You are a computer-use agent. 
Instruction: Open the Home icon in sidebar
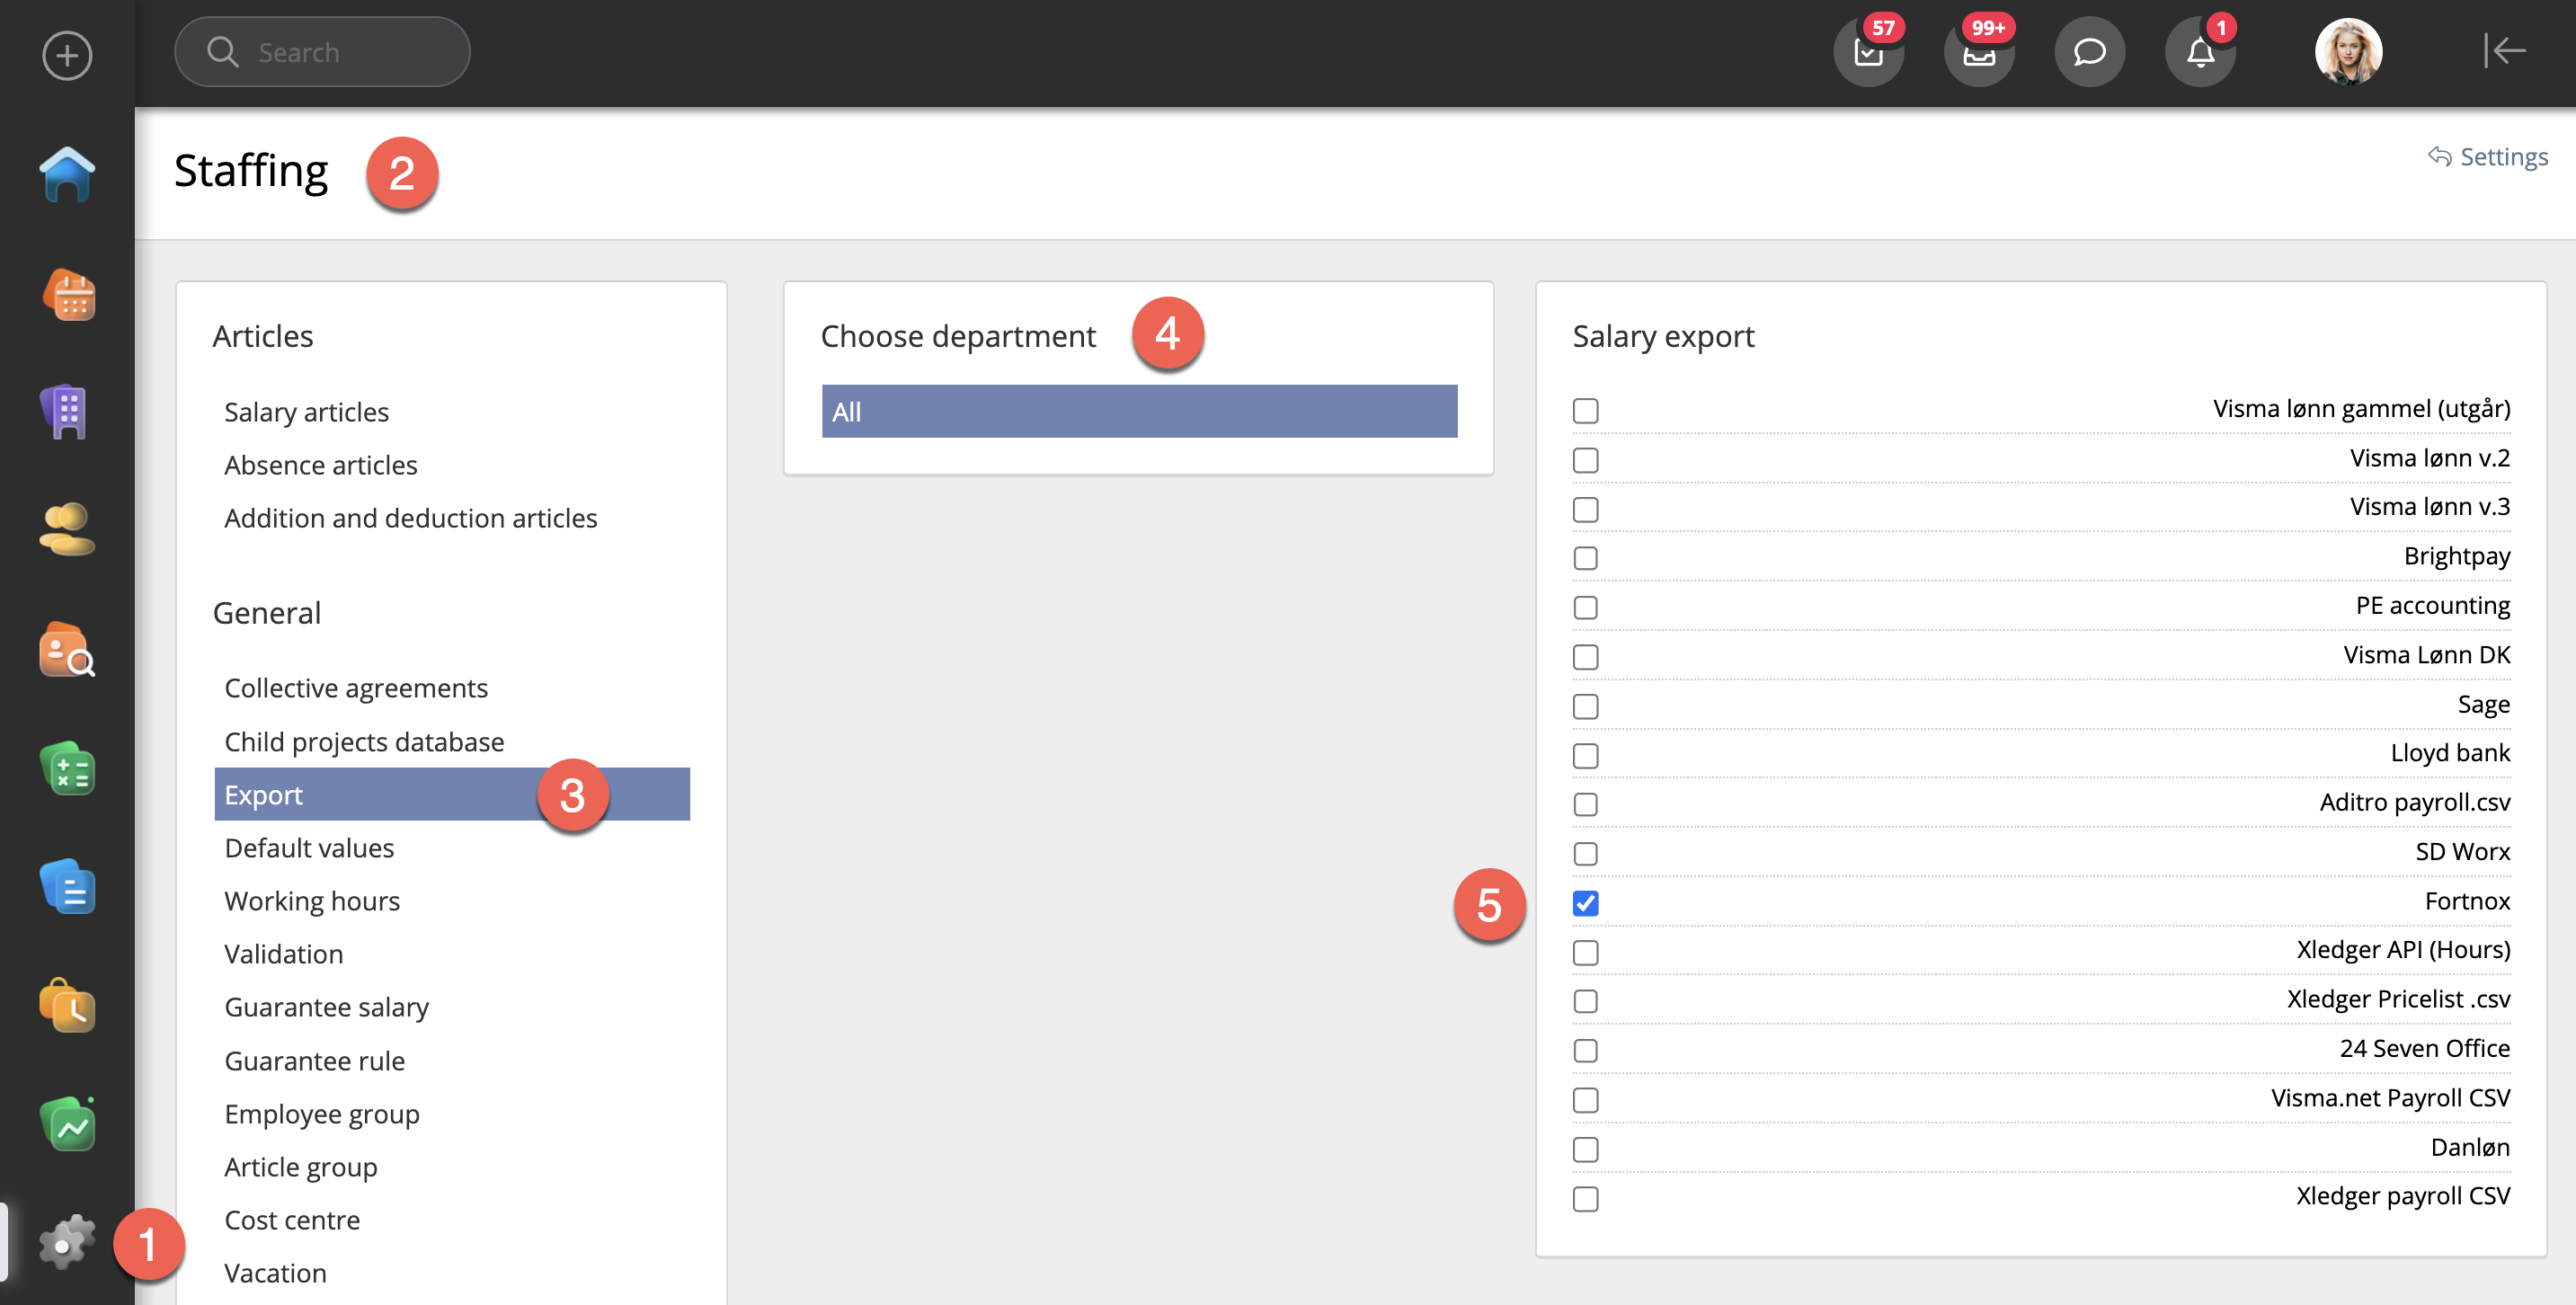coord(67,174)
